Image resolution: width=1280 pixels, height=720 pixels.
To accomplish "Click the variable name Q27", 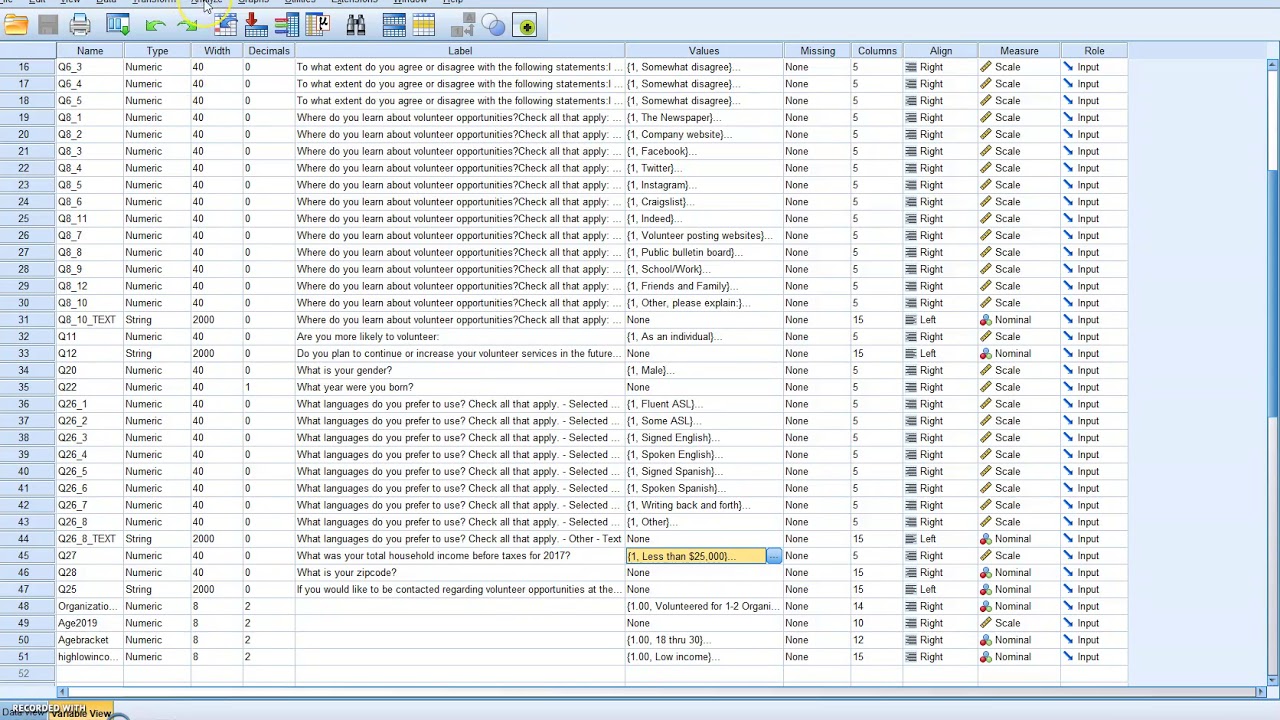I will point(67,556).
